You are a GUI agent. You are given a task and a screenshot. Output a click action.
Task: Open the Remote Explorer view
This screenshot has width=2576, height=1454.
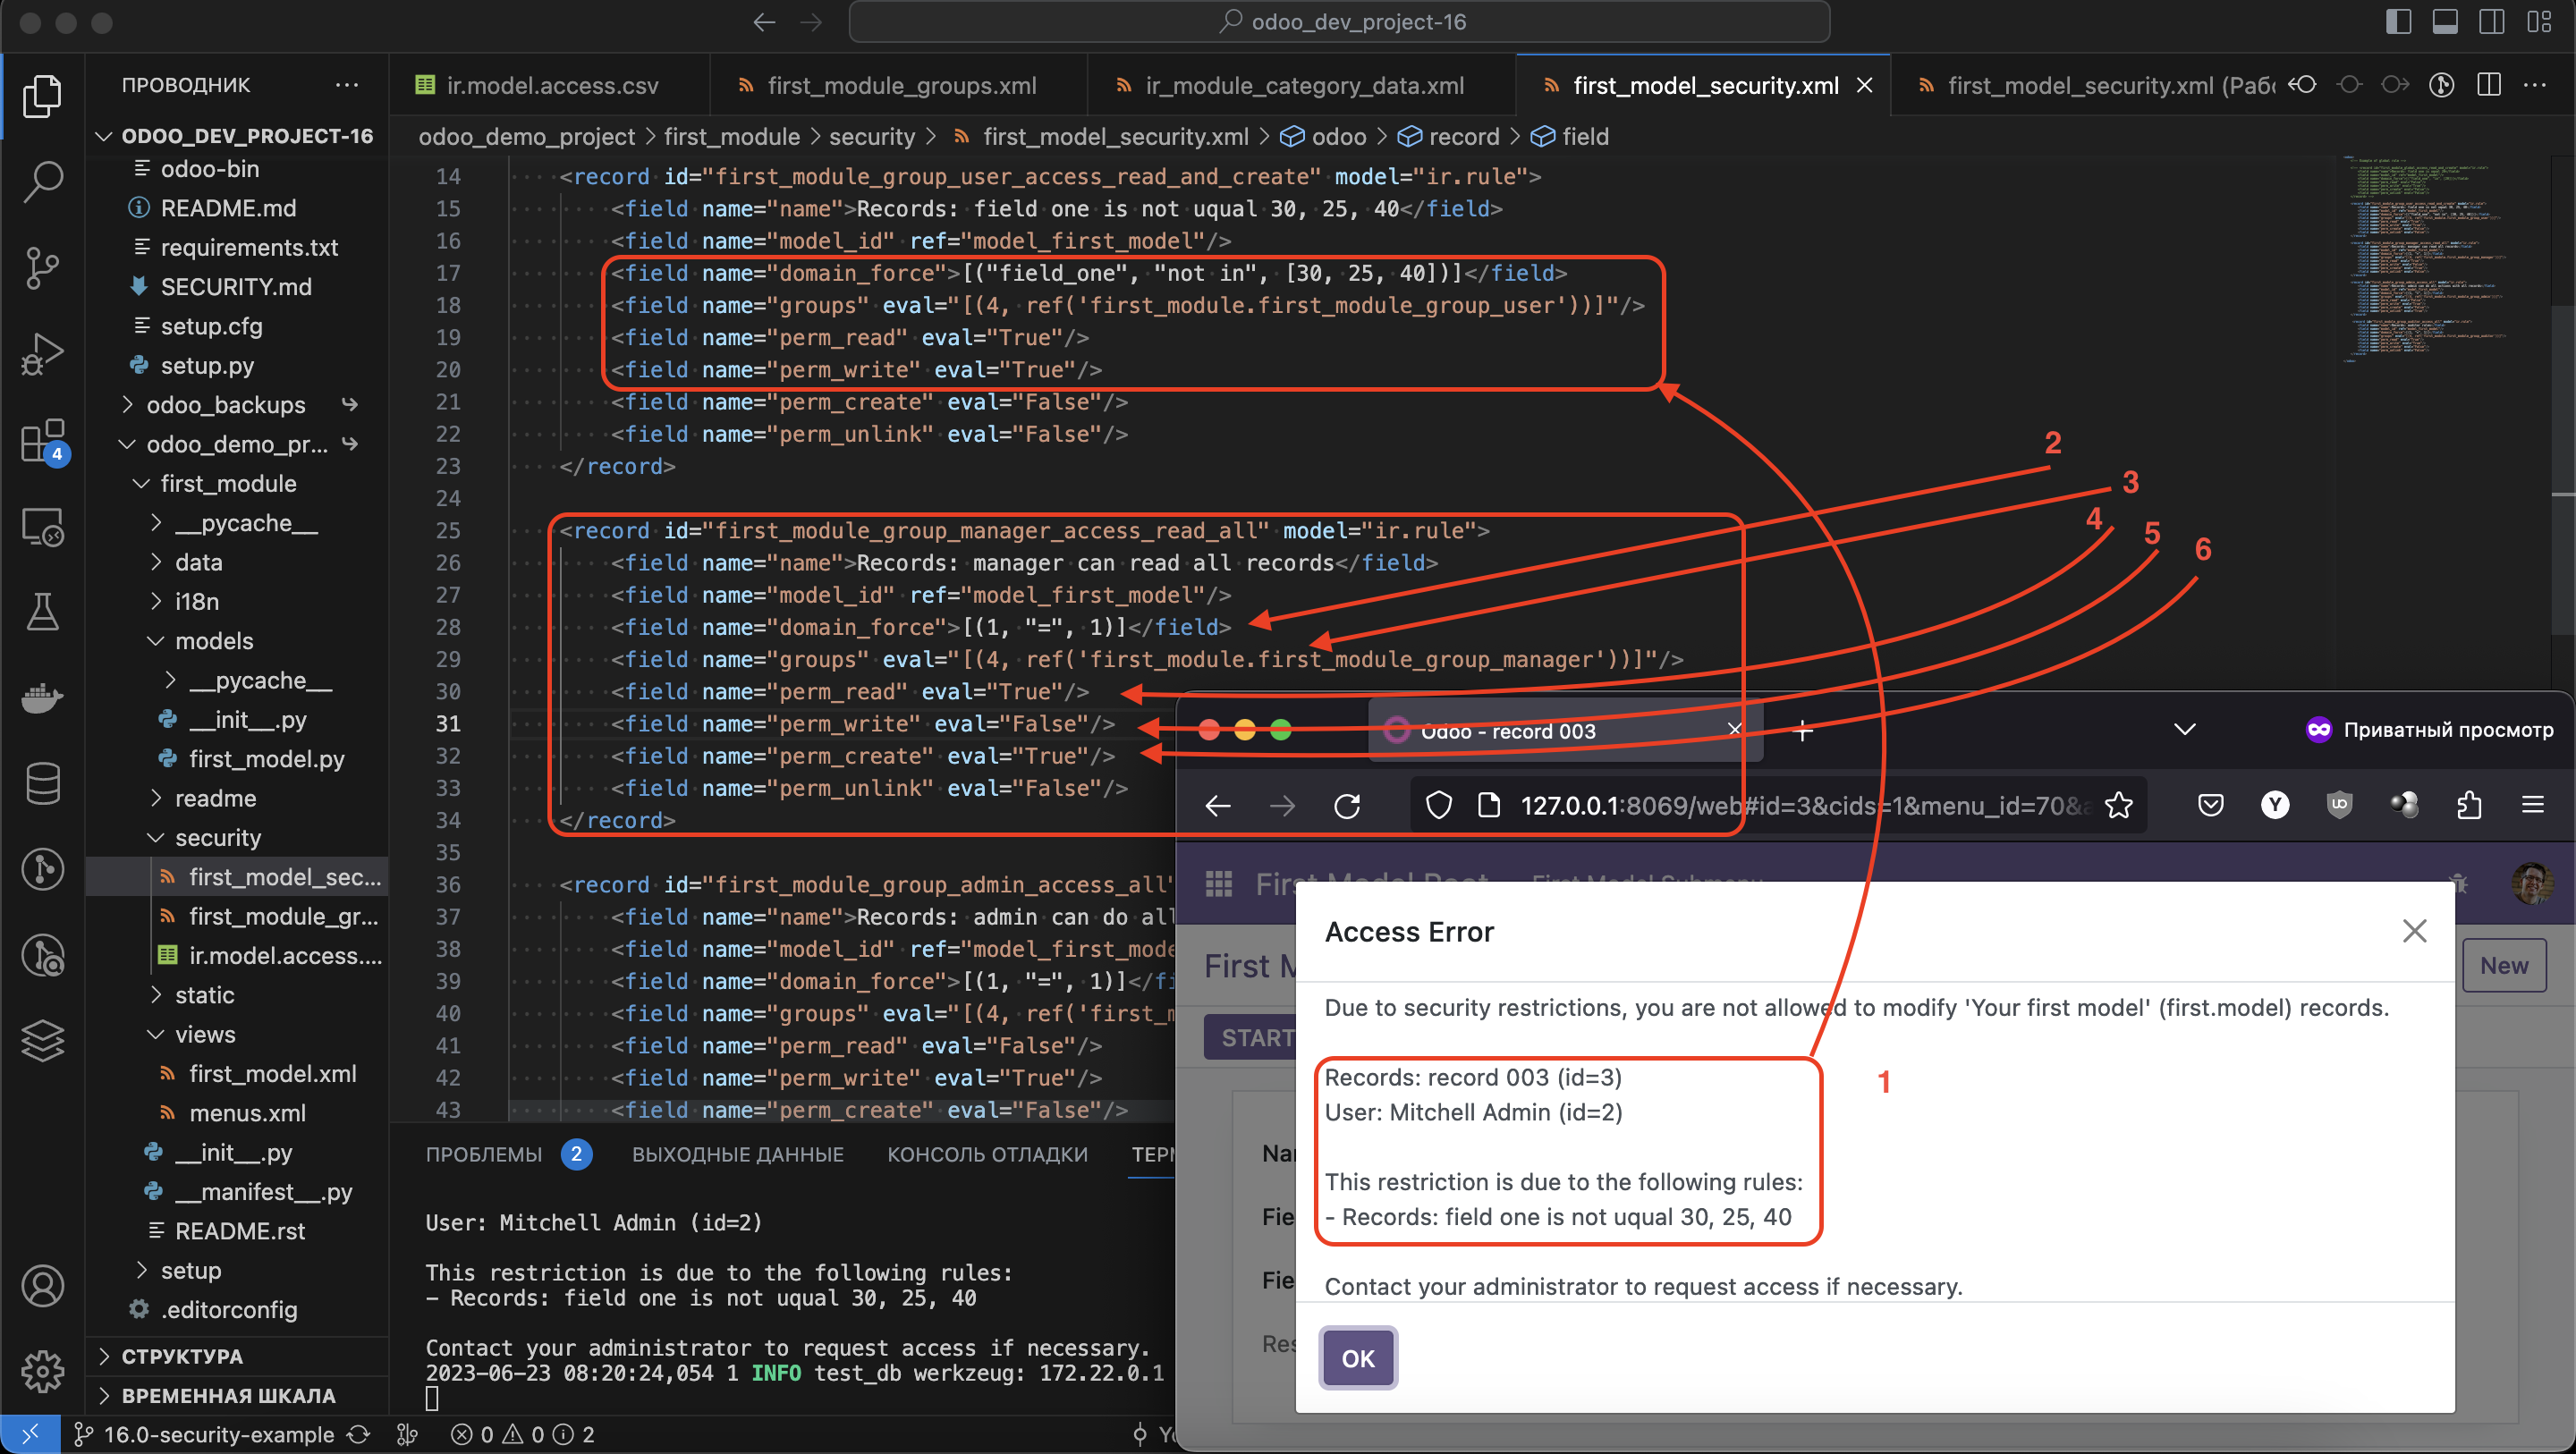coord(42,526)
